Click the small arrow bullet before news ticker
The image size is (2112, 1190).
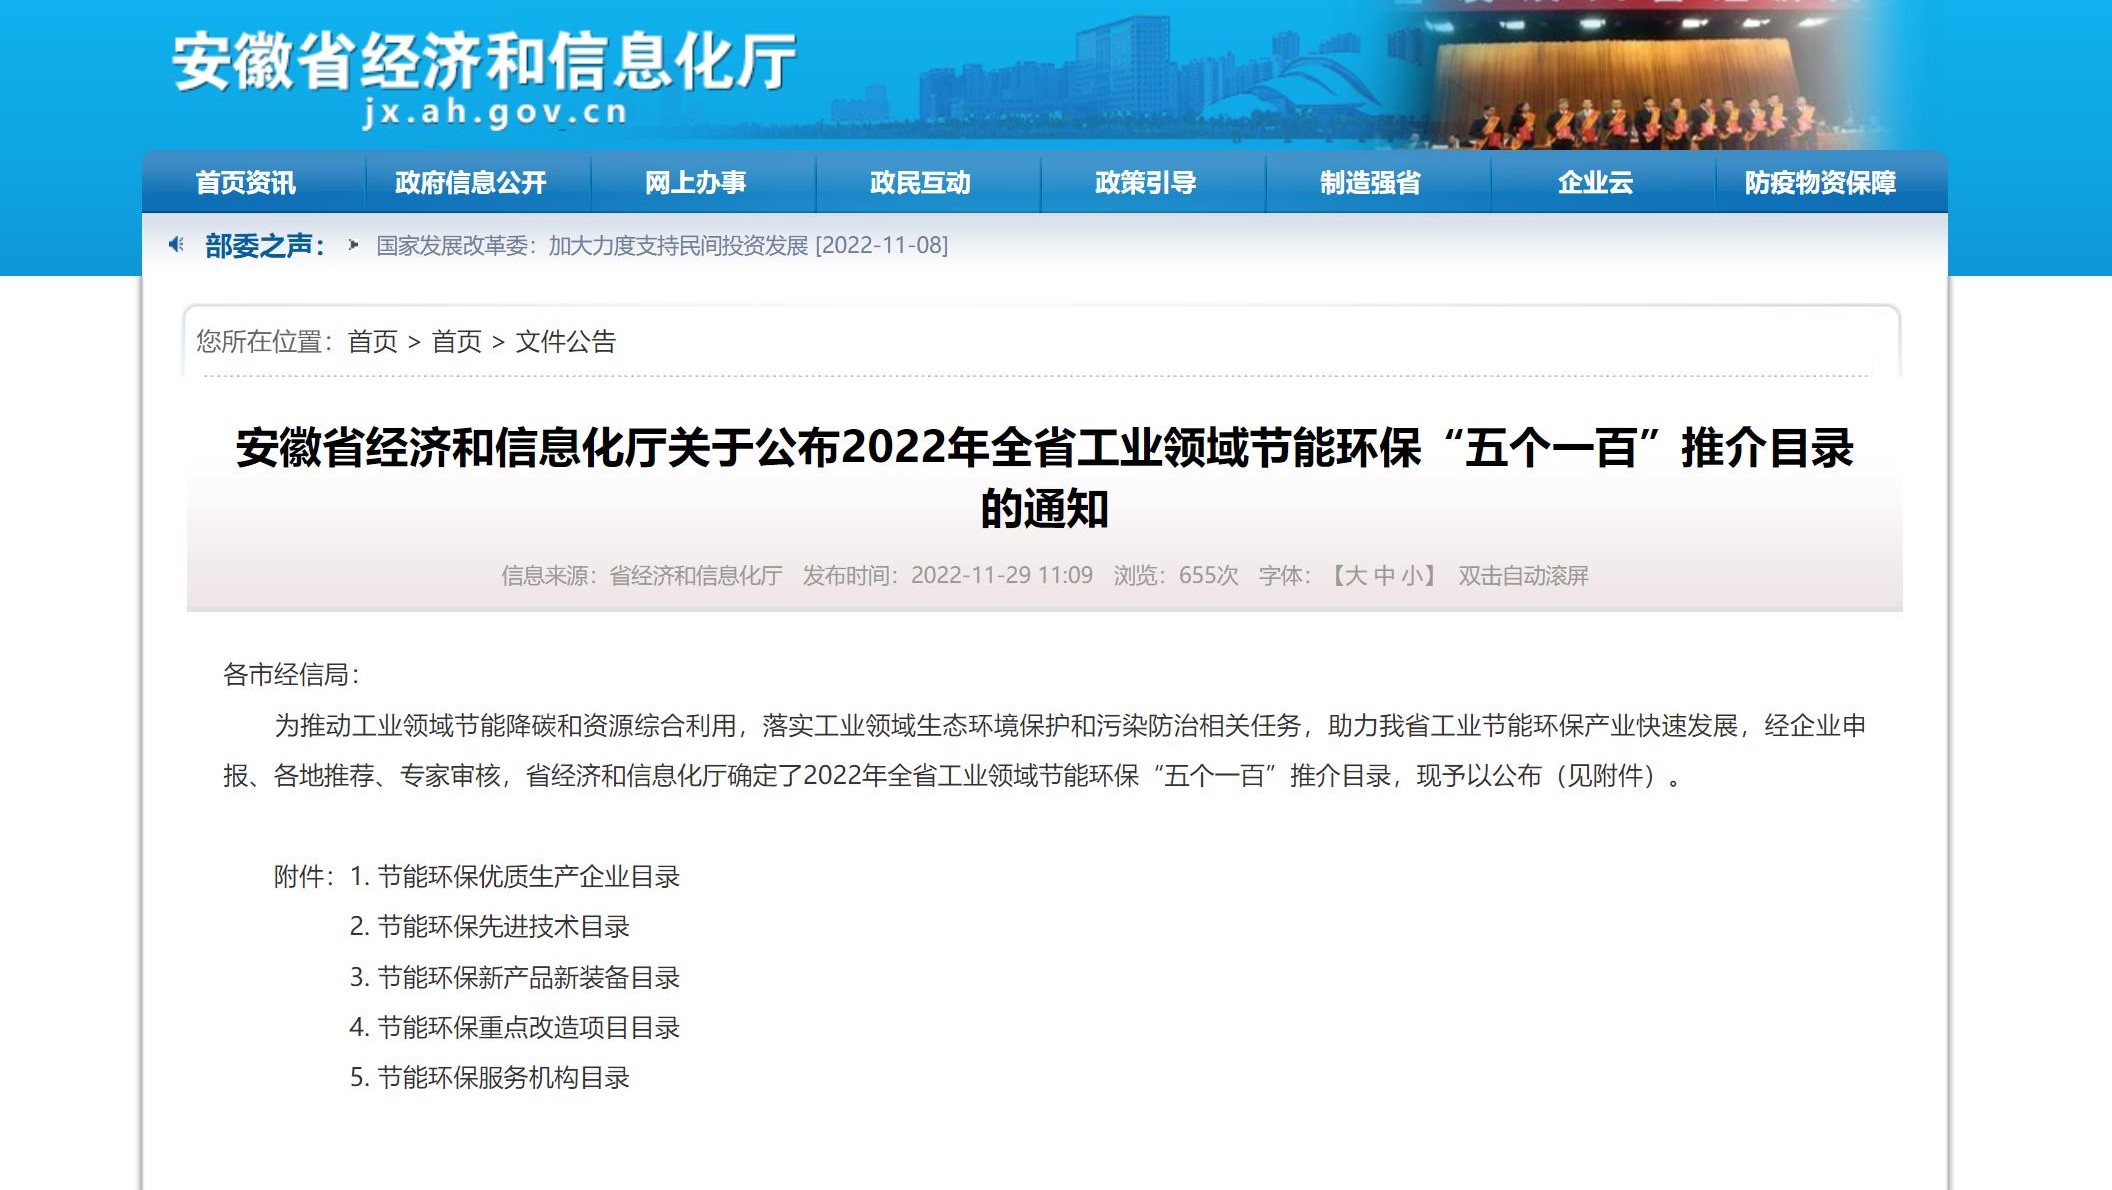353,245
